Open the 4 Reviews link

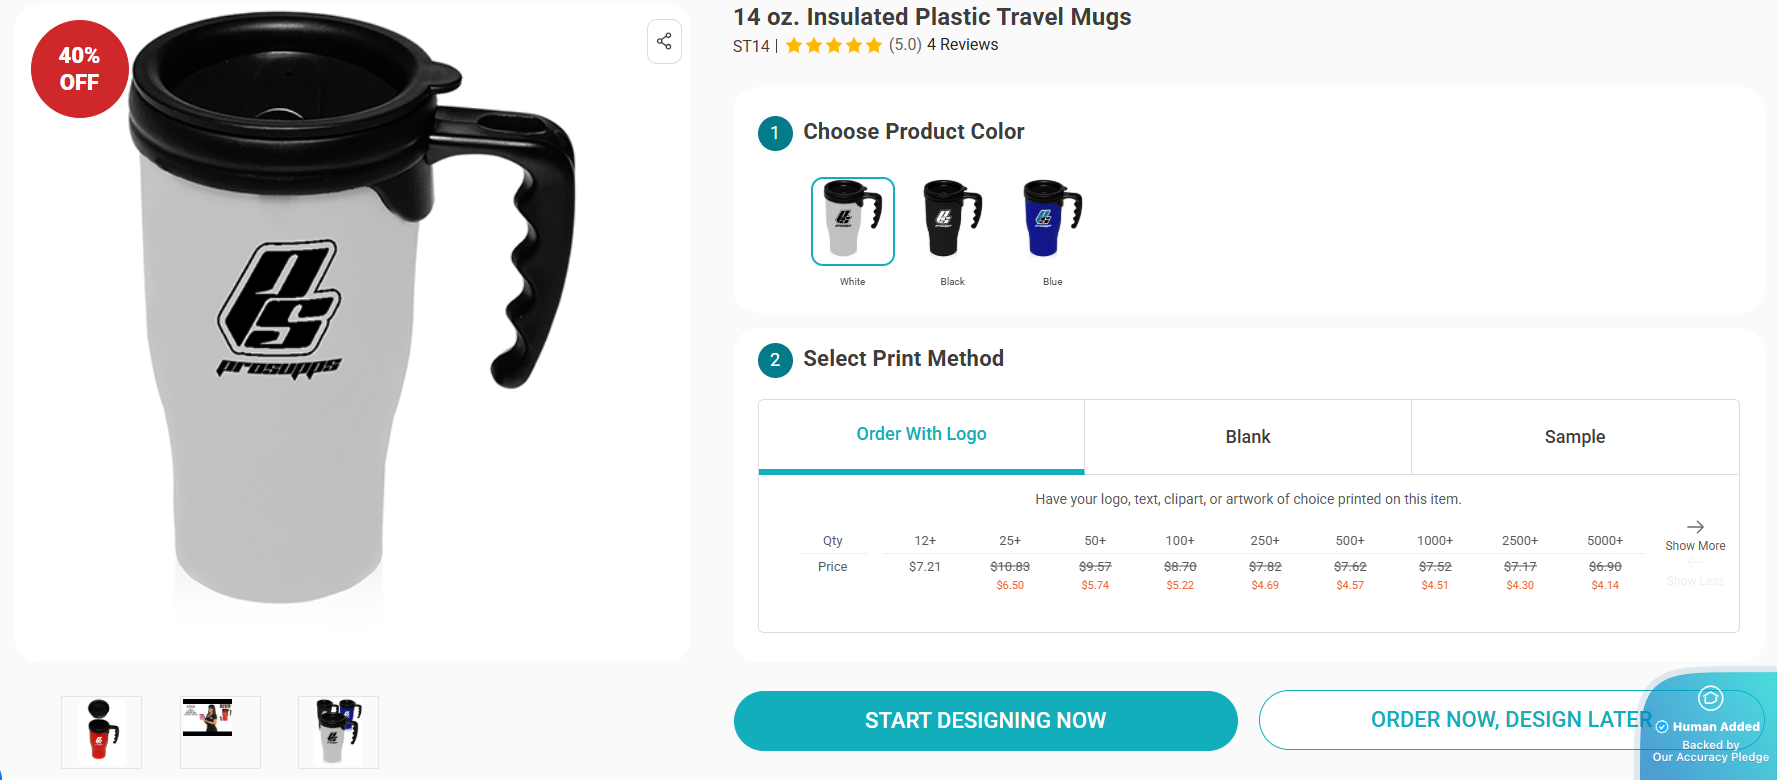(x=962, y=45)
